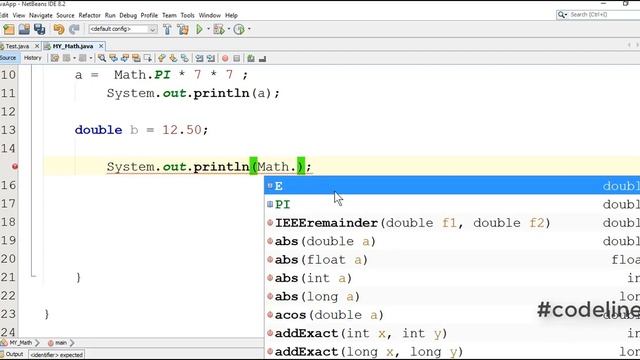Select the MY_Math.java tab
This screenshot has height=360, width=640.
tap(72, 46)
